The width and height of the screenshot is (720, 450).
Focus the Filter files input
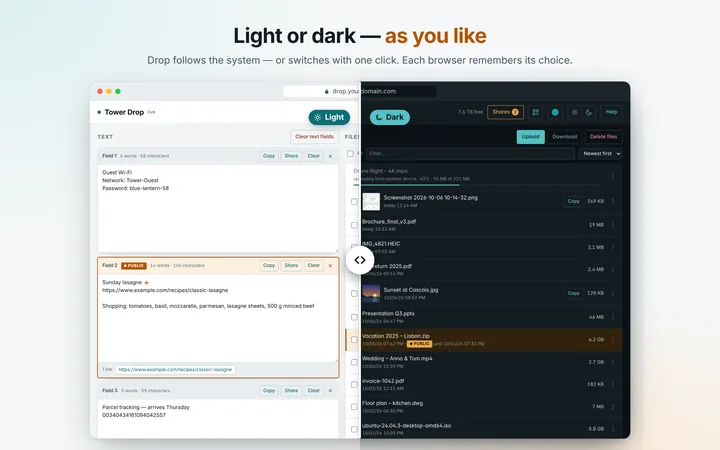point(470,153)
